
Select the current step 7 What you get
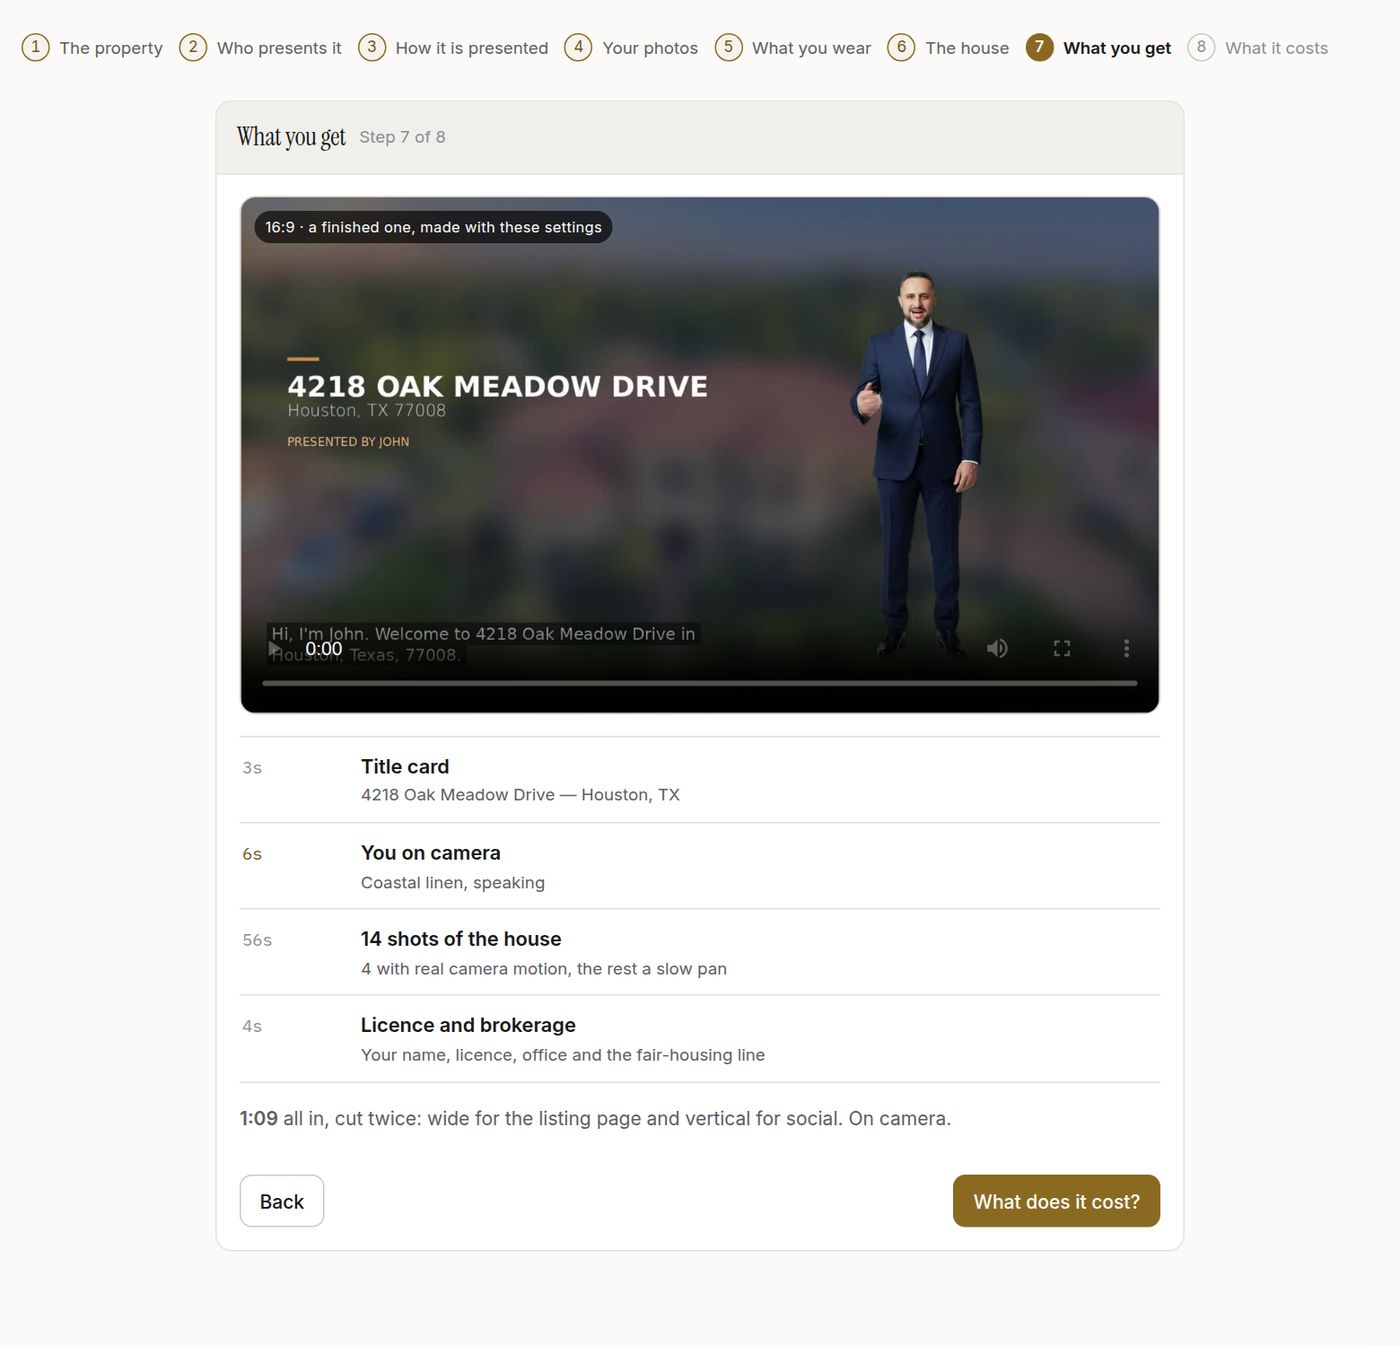point(1098,47)
